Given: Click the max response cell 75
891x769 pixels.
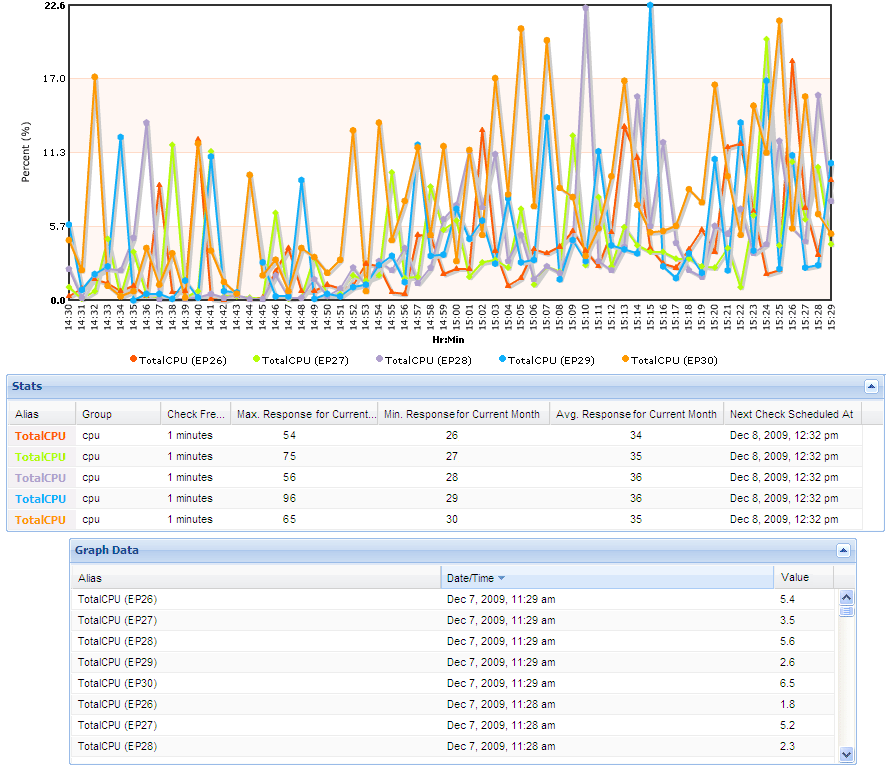Looking at the screenshot, I should tap(289, 456).
